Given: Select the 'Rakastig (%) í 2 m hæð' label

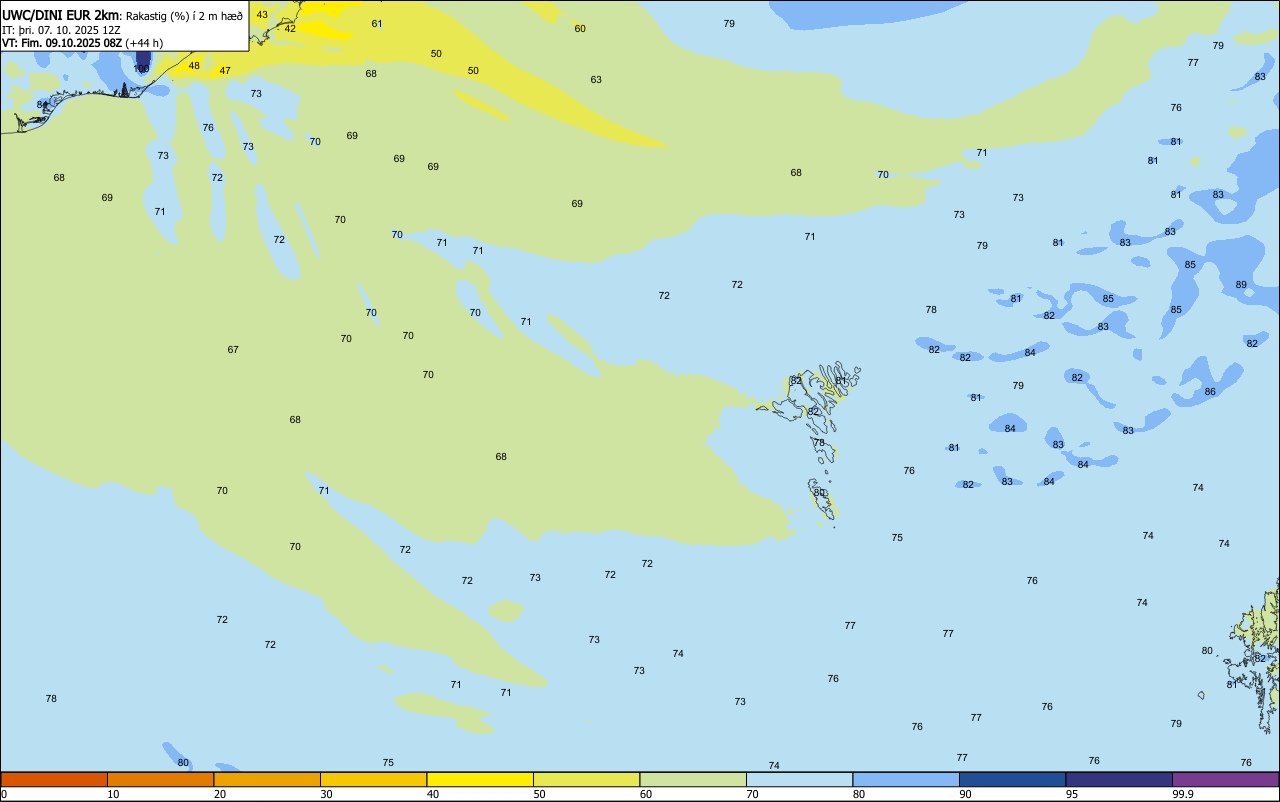Looking at the screenshot, I should click(x=183, y=16).
